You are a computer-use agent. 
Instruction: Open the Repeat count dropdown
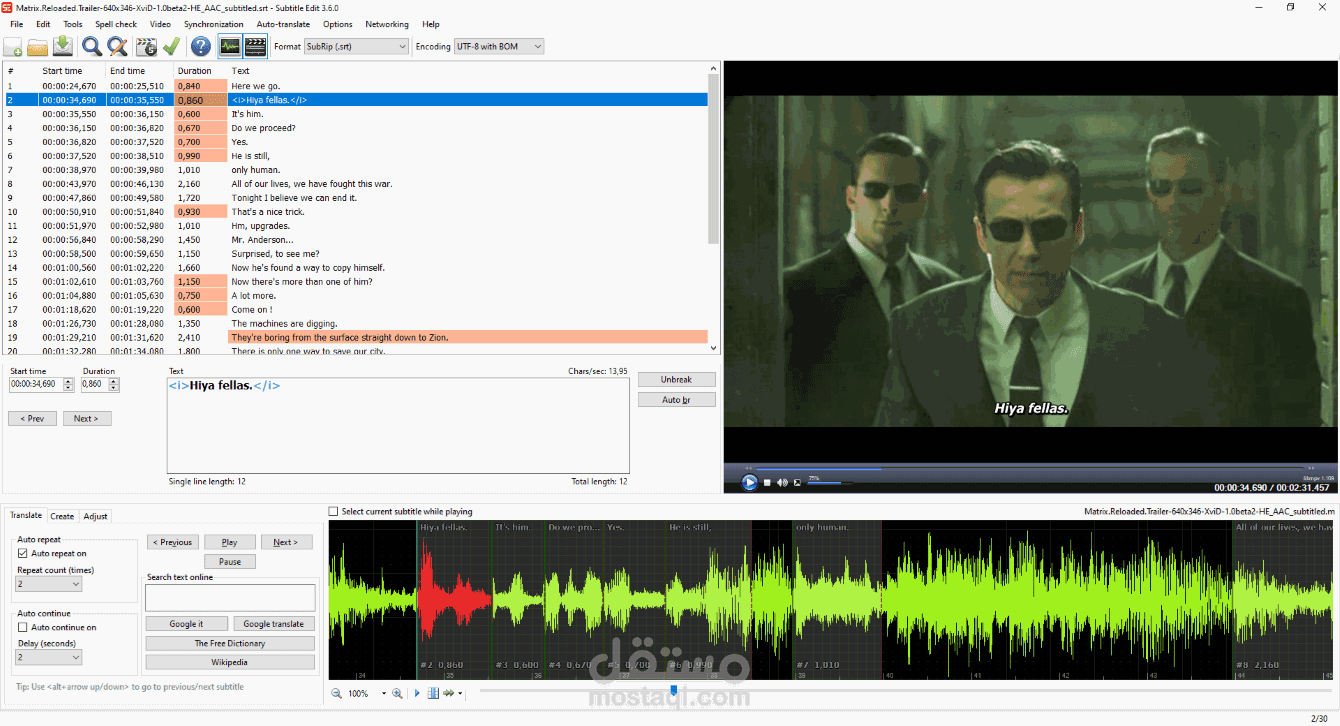[x=48, y=583]
